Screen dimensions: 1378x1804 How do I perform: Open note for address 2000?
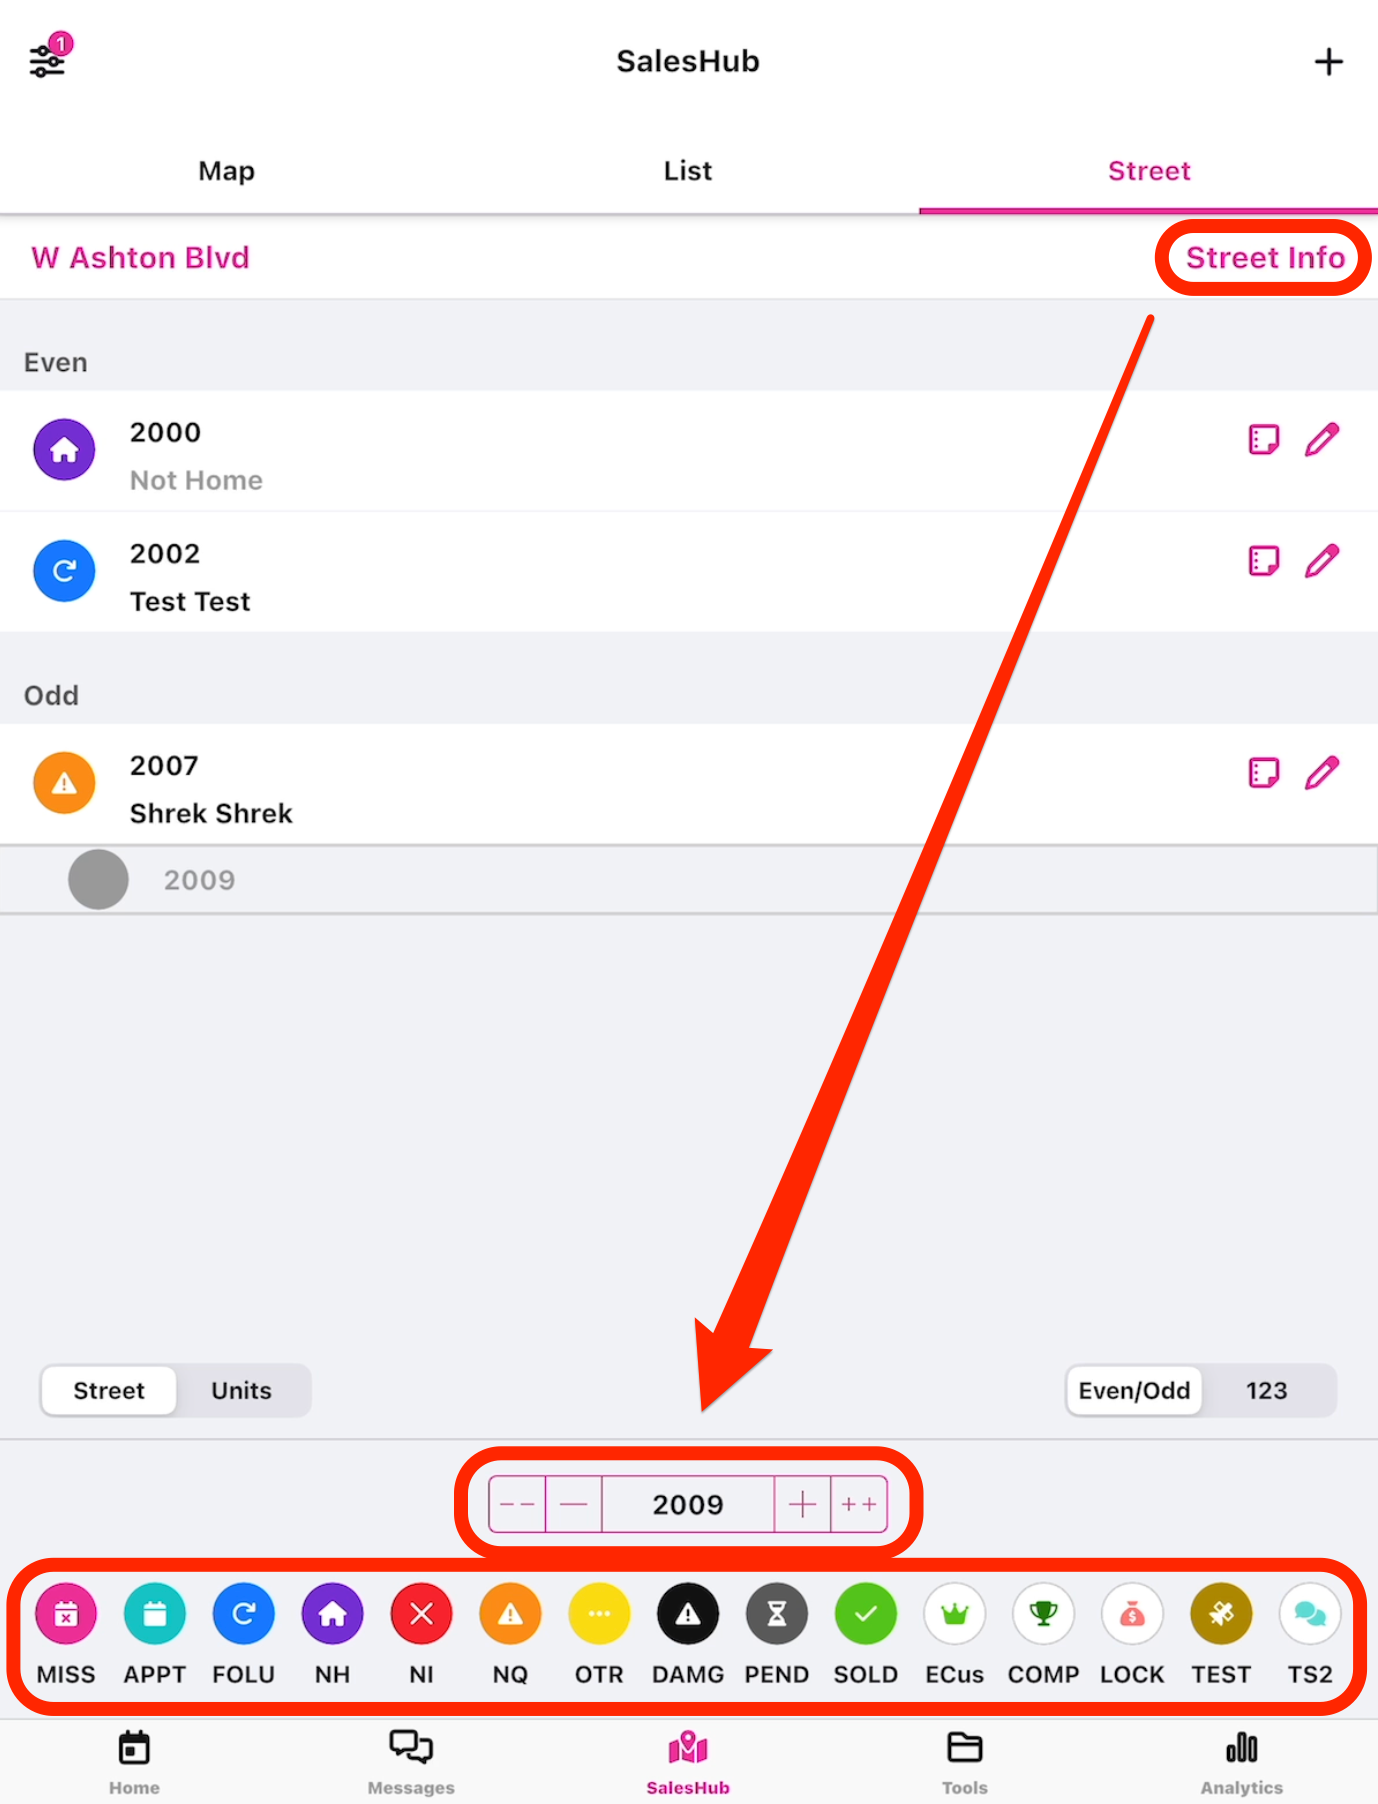point(1263,440)
